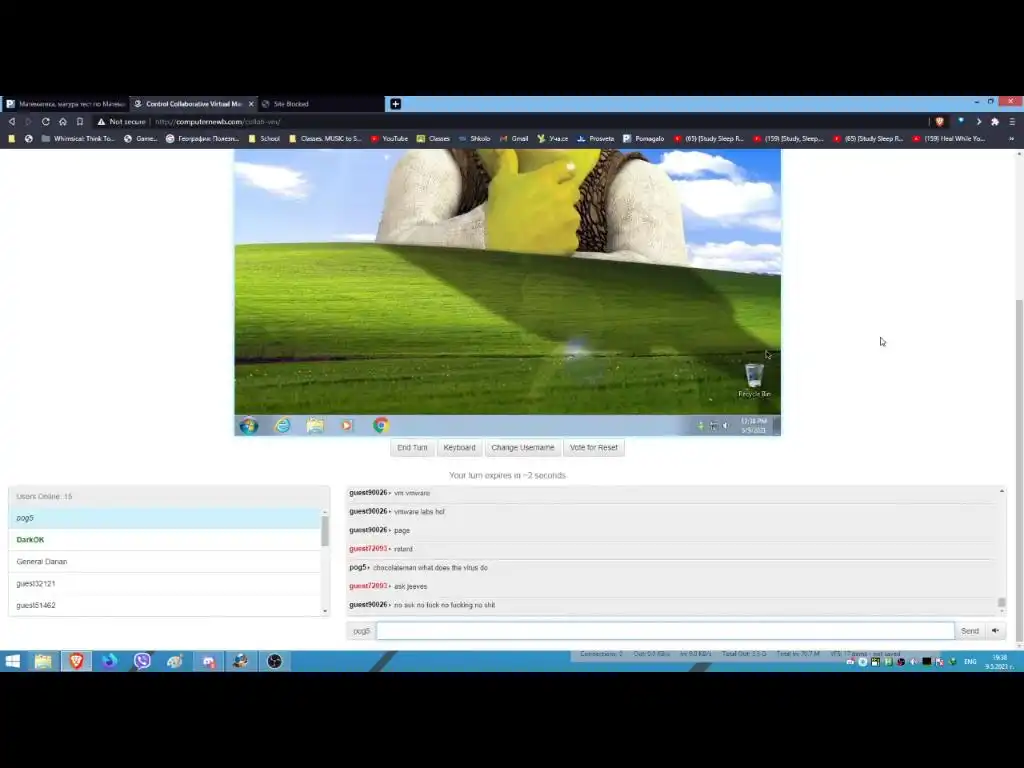Open the Windows Start button on host taskbar
This screenshot has height=768, width=1024.
[x=12, y=662]
